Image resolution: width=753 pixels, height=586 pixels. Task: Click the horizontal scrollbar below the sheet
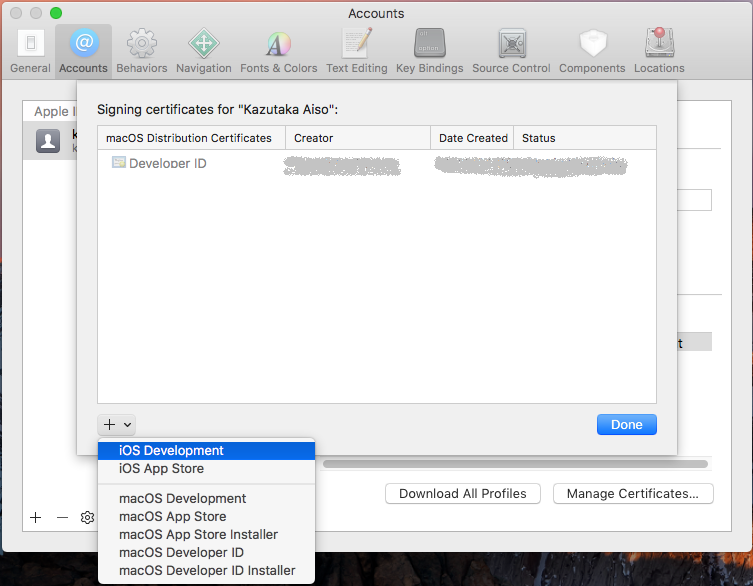515,464
